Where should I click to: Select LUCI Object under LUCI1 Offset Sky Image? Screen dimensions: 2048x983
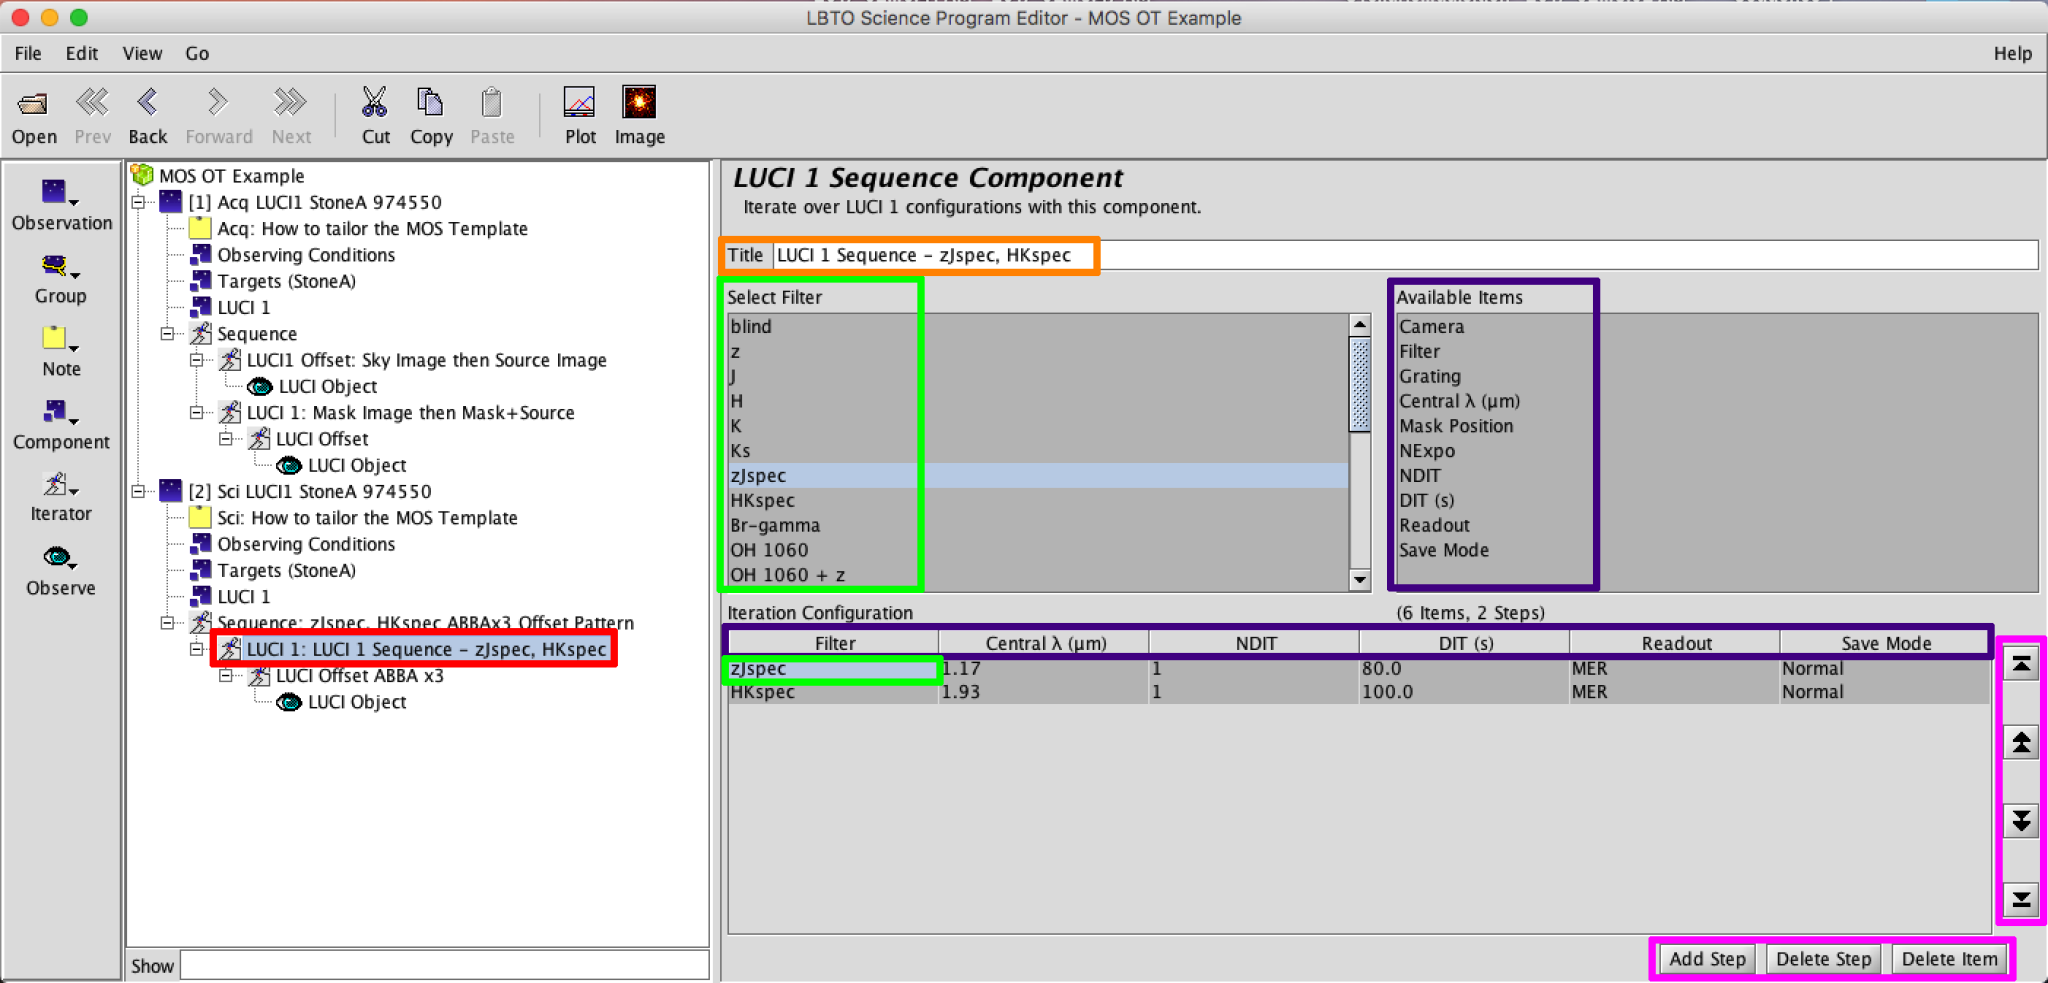pos(314,386)
